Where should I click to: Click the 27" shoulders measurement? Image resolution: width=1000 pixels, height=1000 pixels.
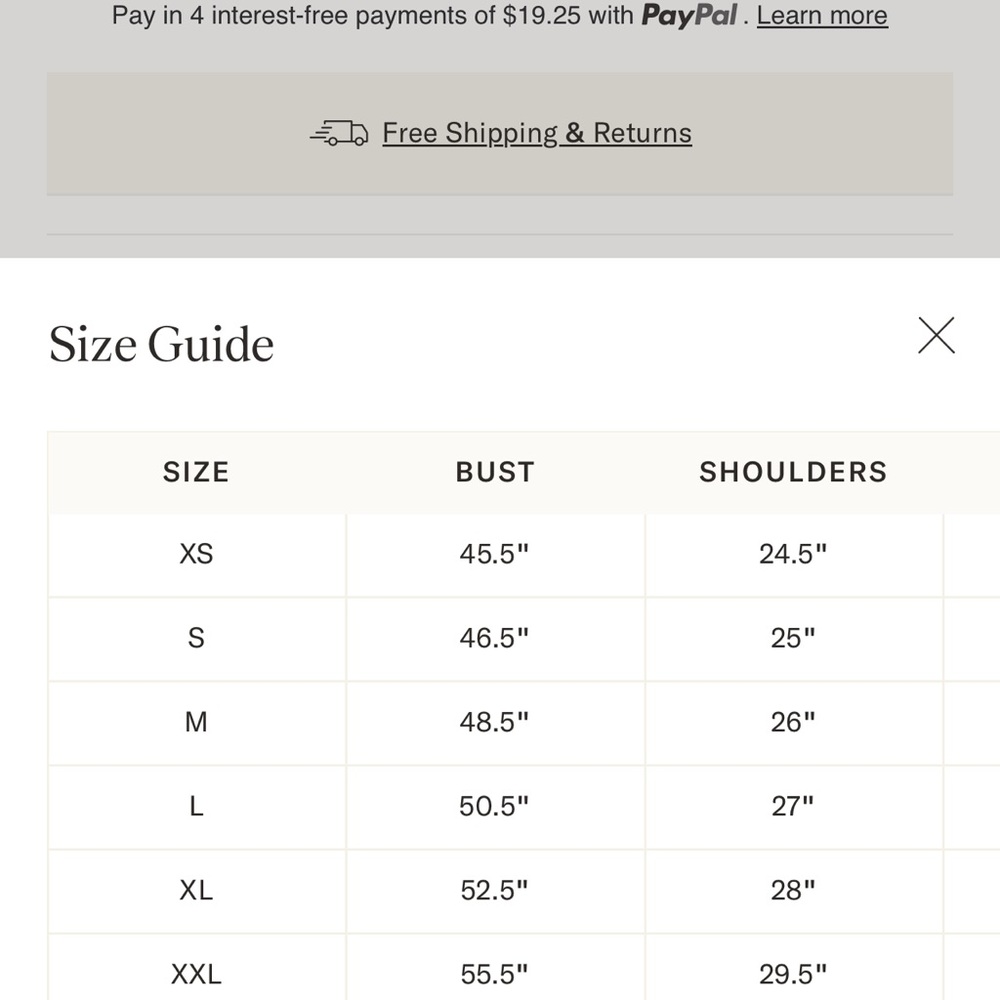tap(793, 807)
